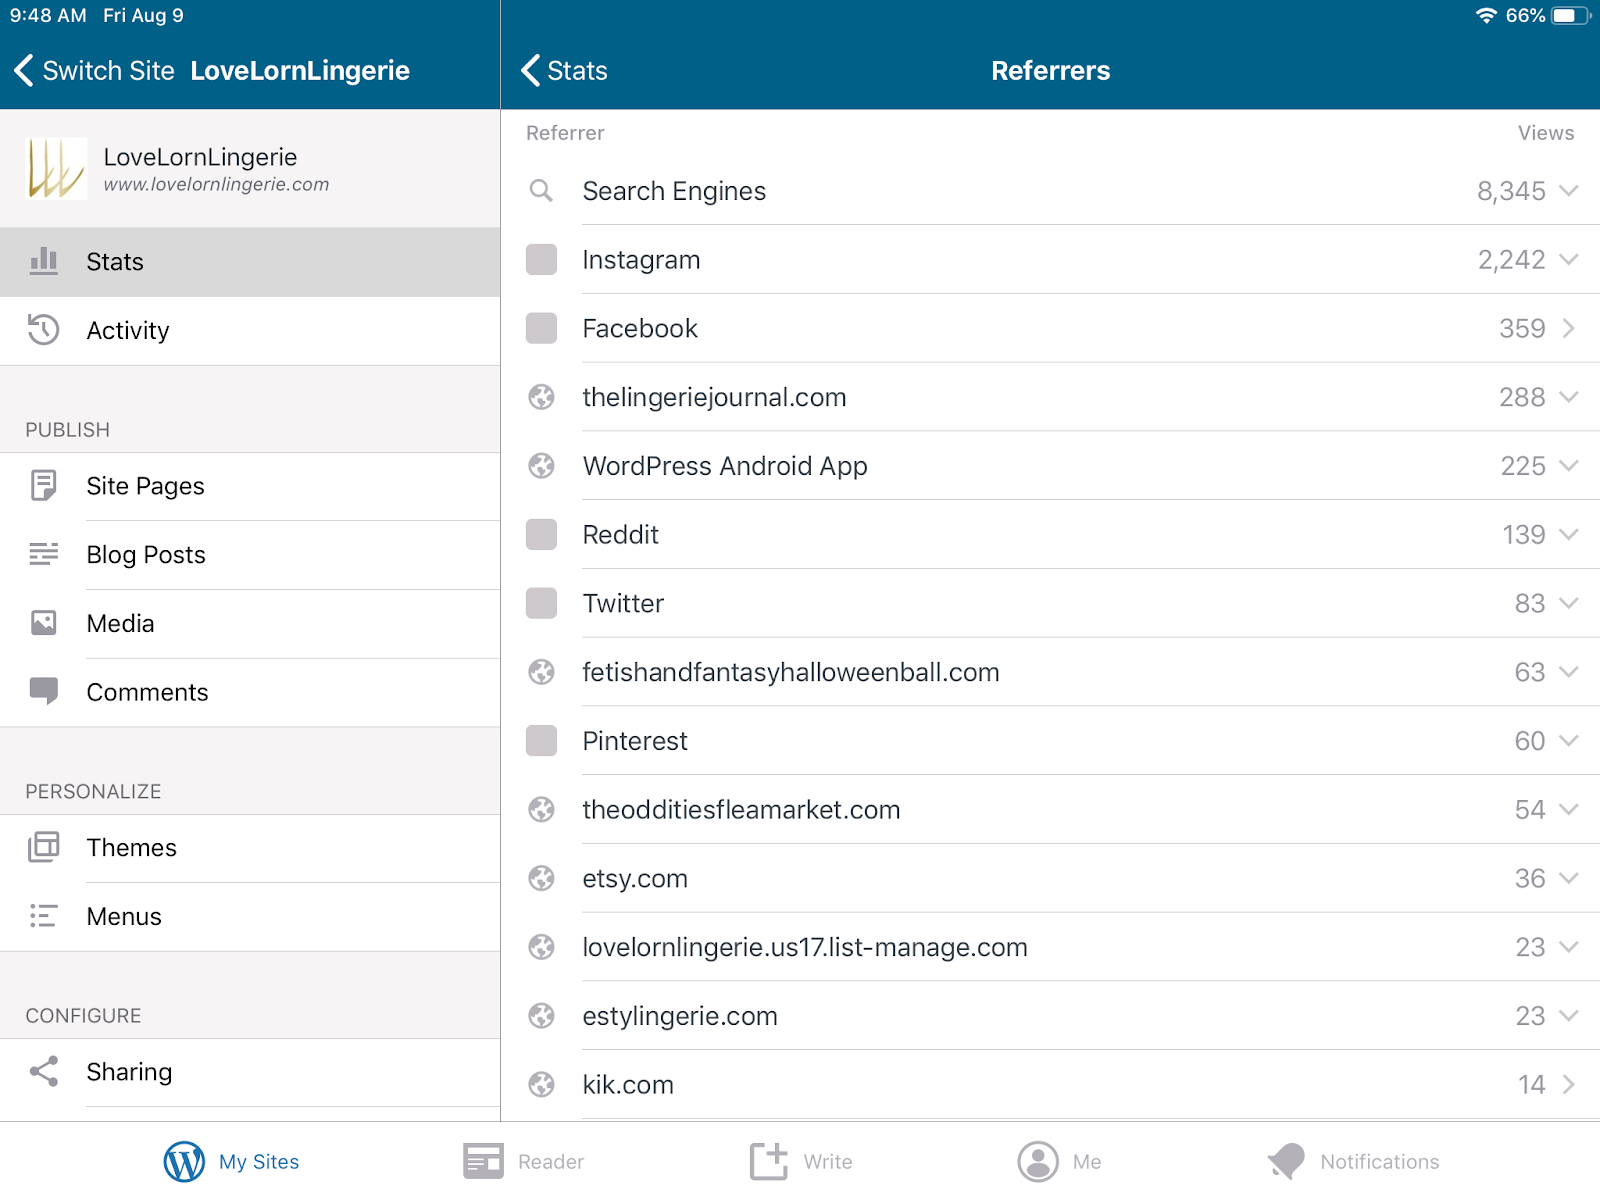This screenshot has height=1200, width=1600.
Task: Tap the globe icon beside WordPress Android App
Action: tap(541, 466)
